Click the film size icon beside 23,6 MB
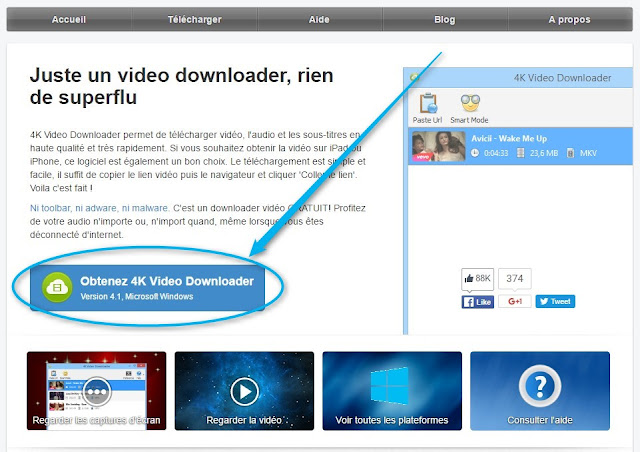 click(x=520, y=153)
